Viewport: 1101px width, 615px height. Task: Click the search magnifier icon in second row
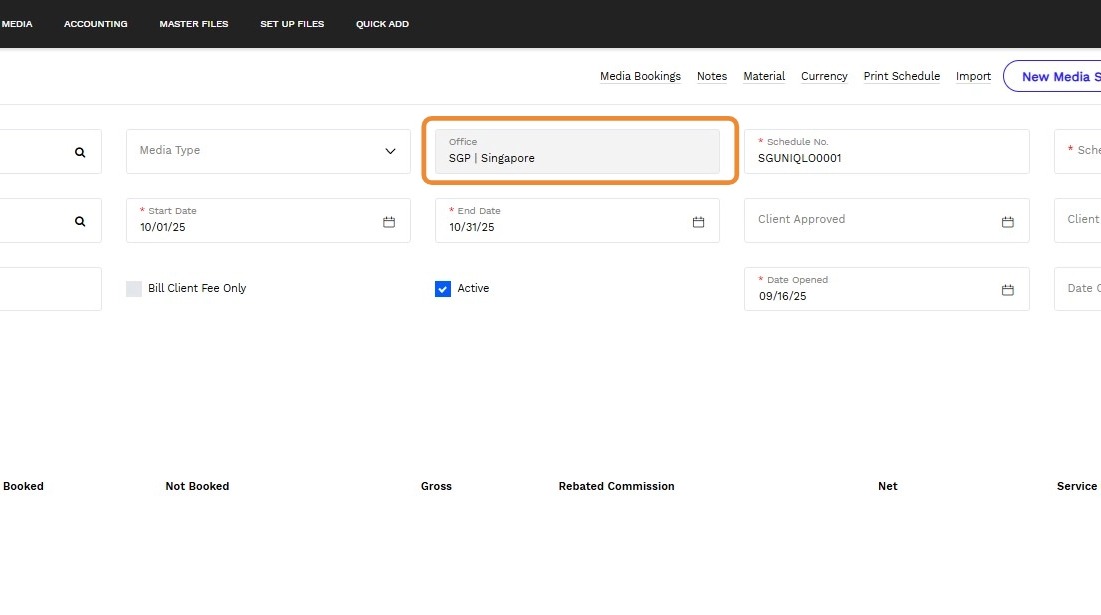80,221
